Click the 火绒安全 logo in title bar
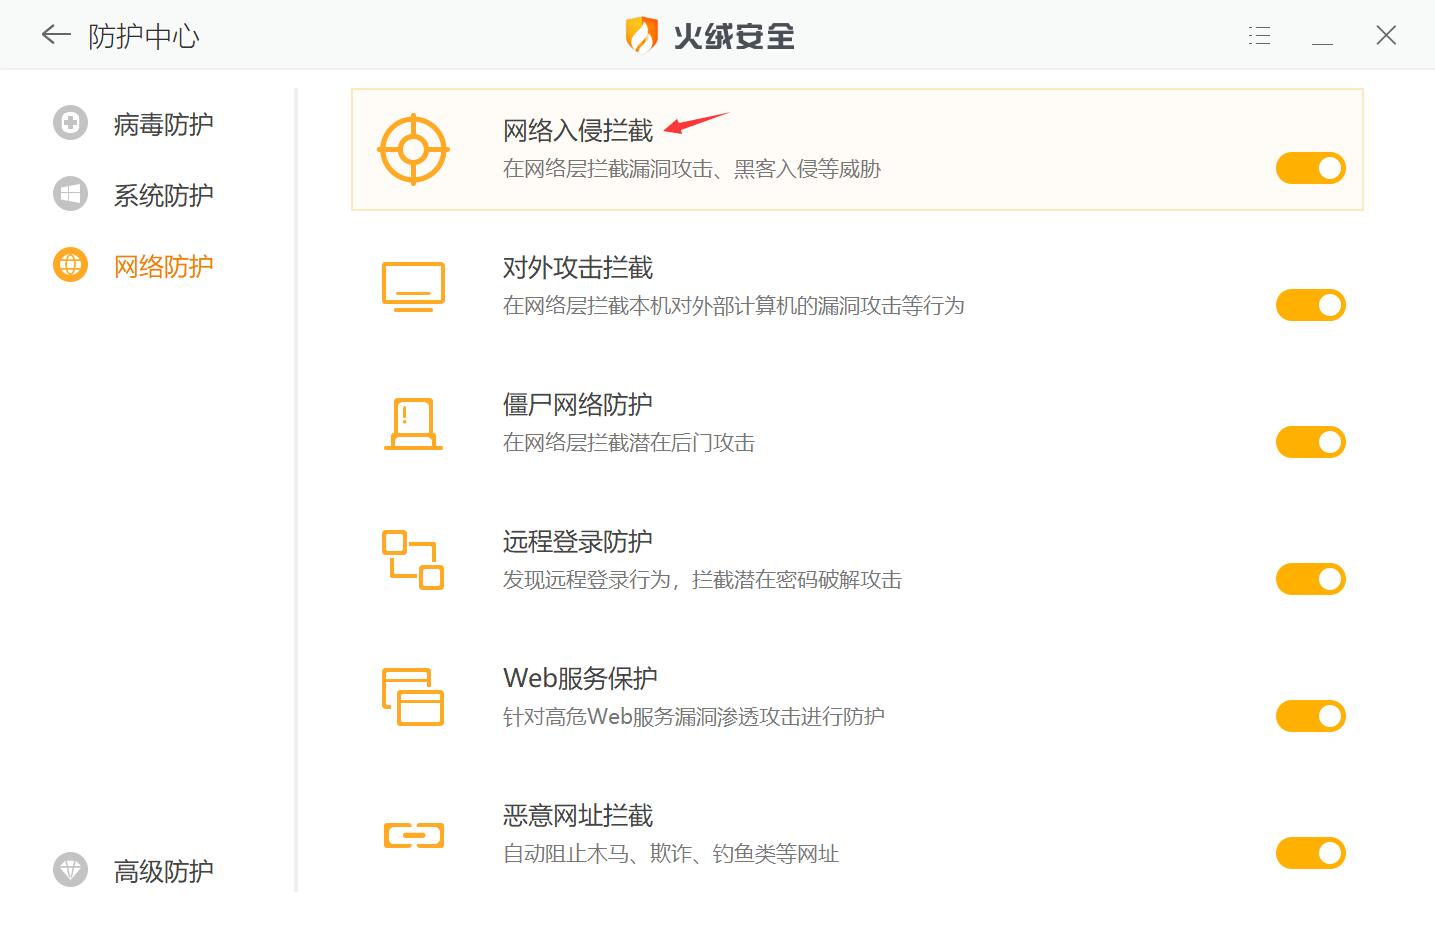The image size is (1435, 945). pos(710,36)
